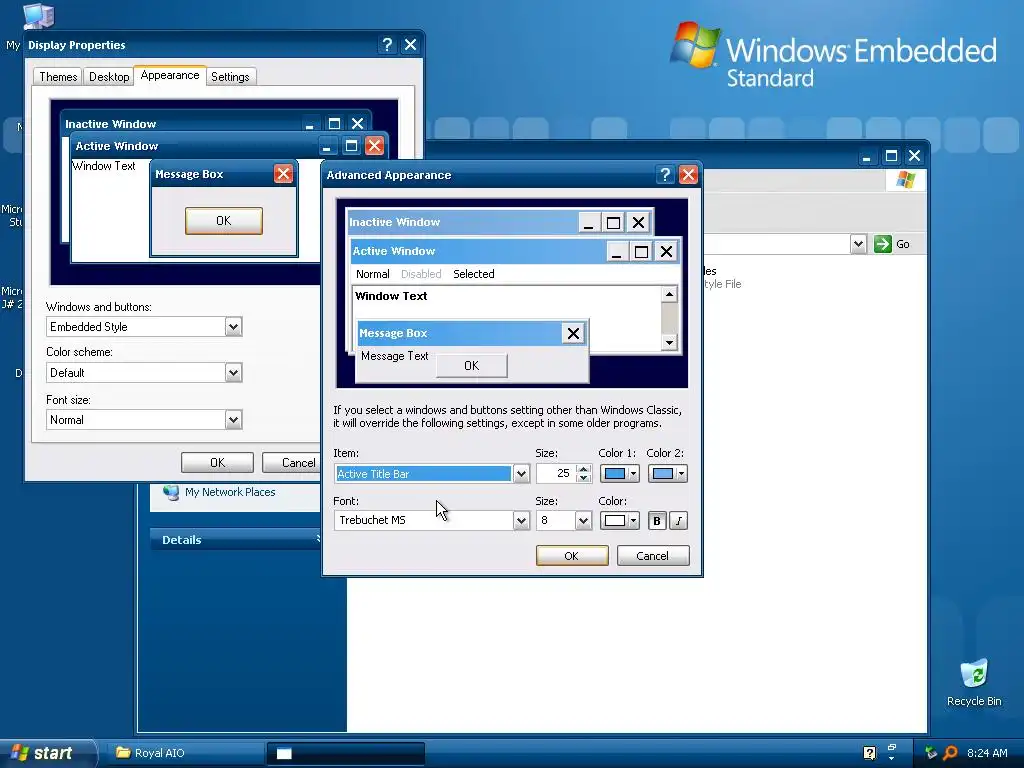Open the Explorer address bar dropdown

tap(858, 244)
